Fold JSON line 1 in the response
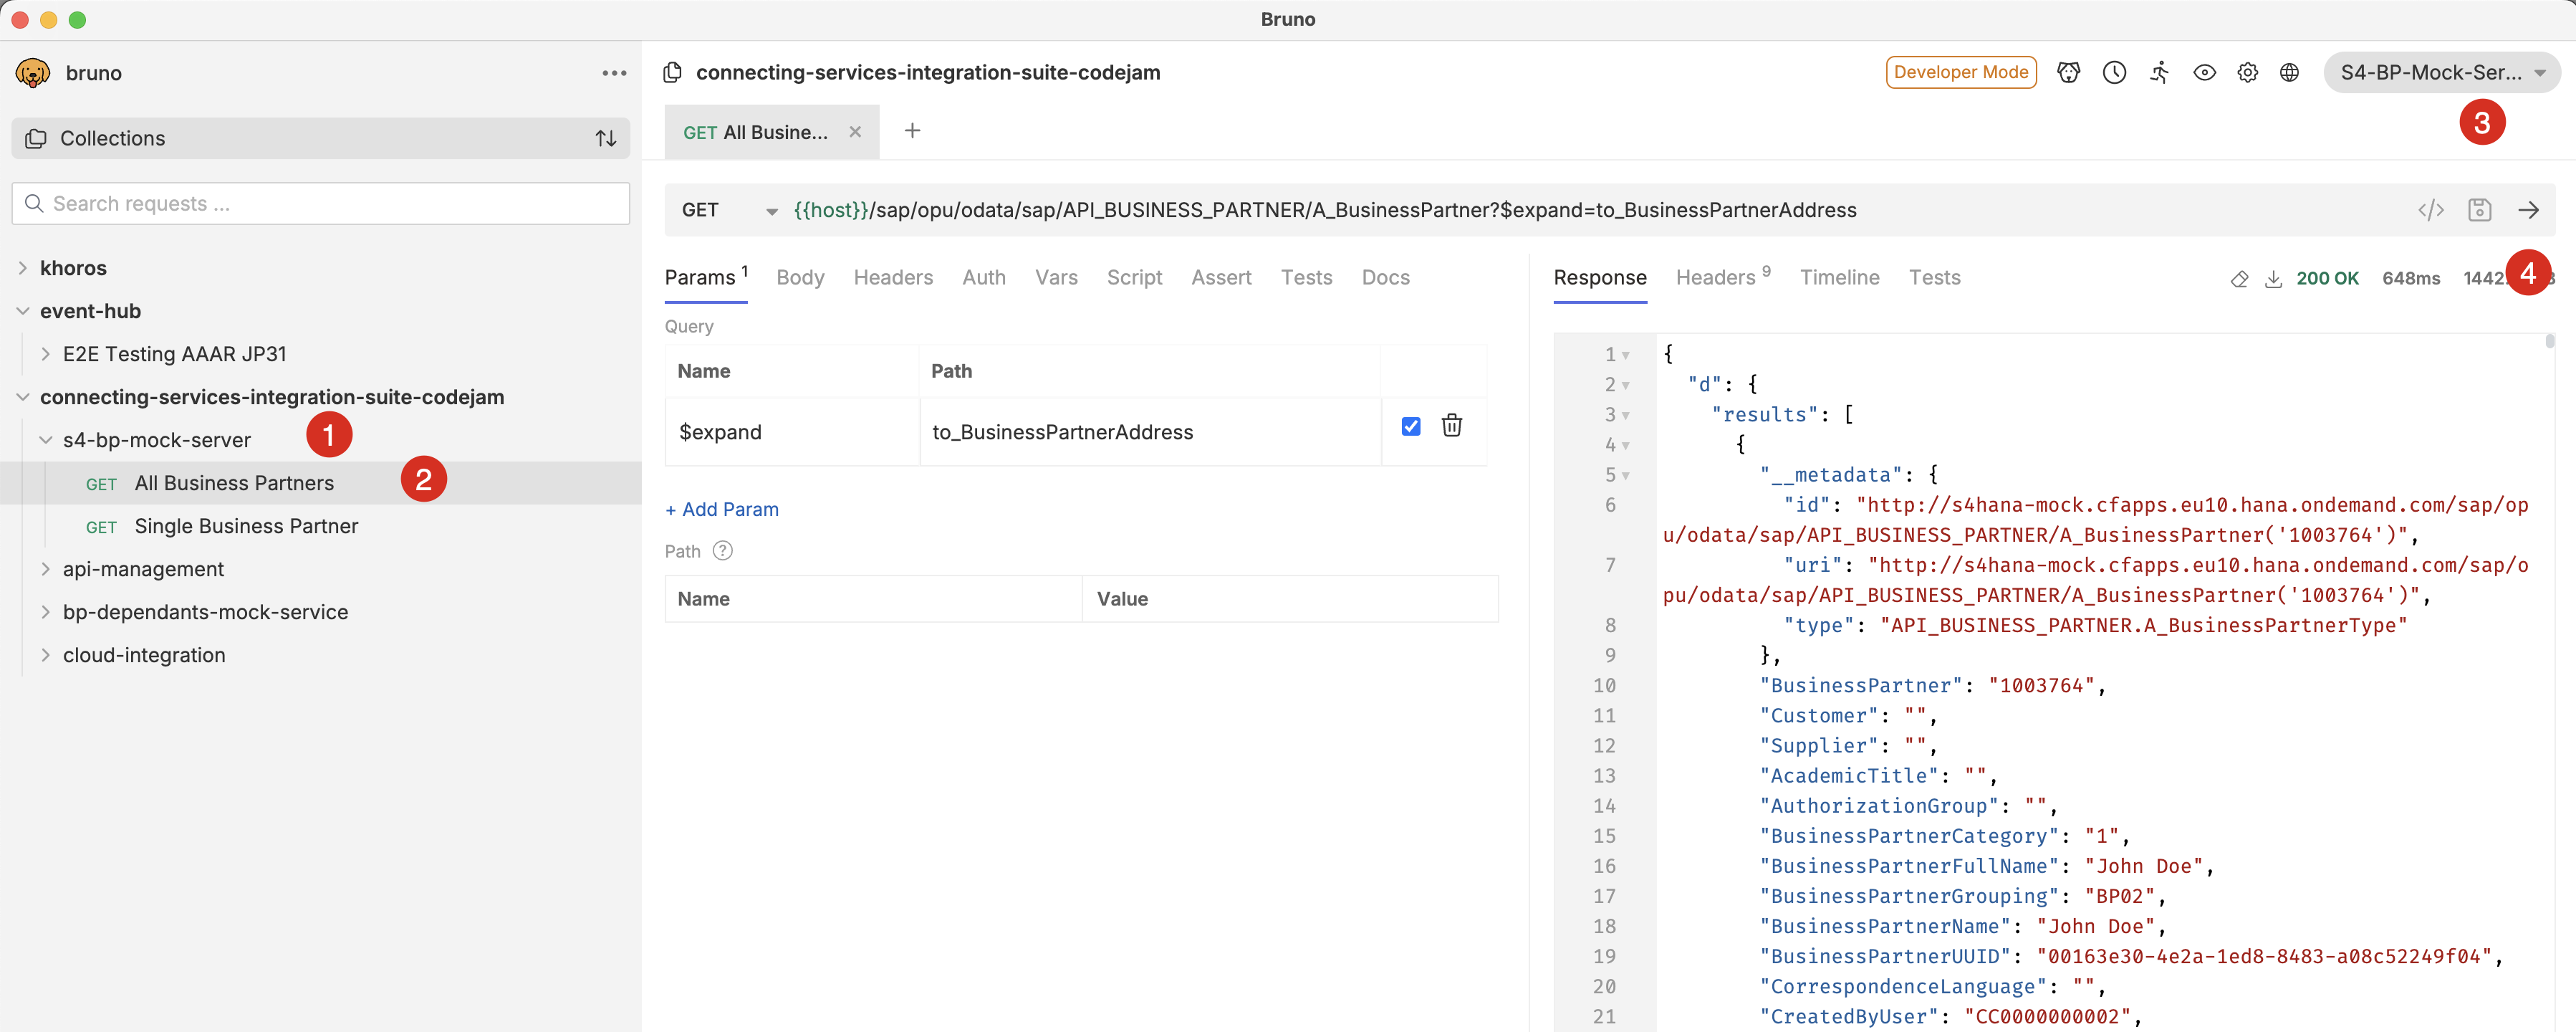The height and width of the screenshot is (1032, 2576). (x=1626, y=355)
